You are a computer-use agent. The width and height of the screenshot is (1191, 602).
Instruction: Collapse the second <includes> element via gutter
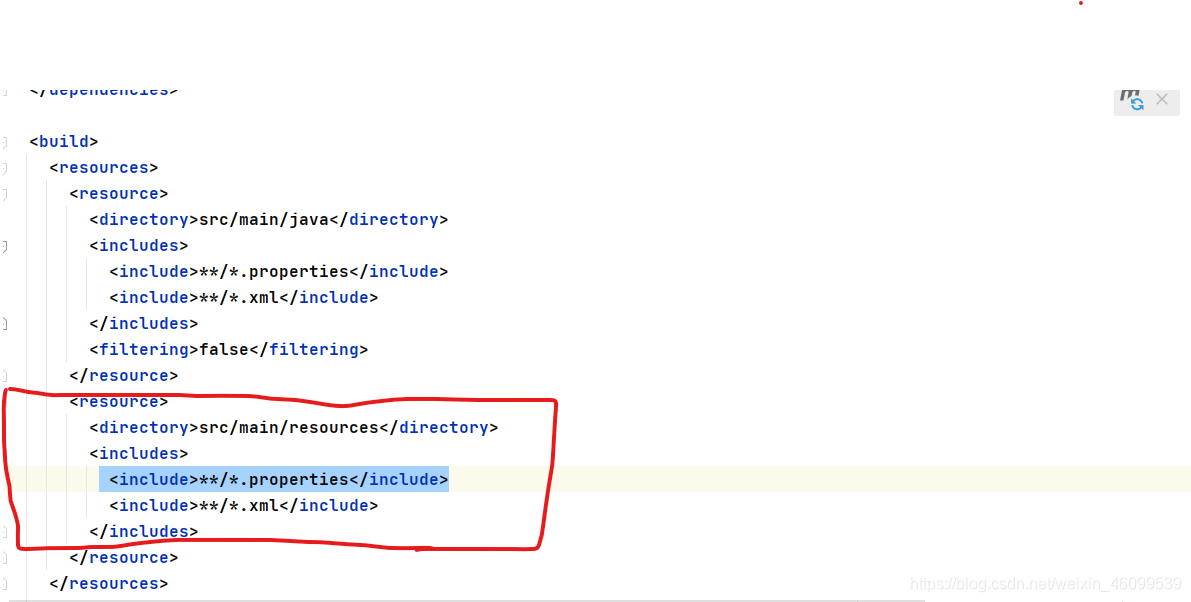tap(4, 453)
